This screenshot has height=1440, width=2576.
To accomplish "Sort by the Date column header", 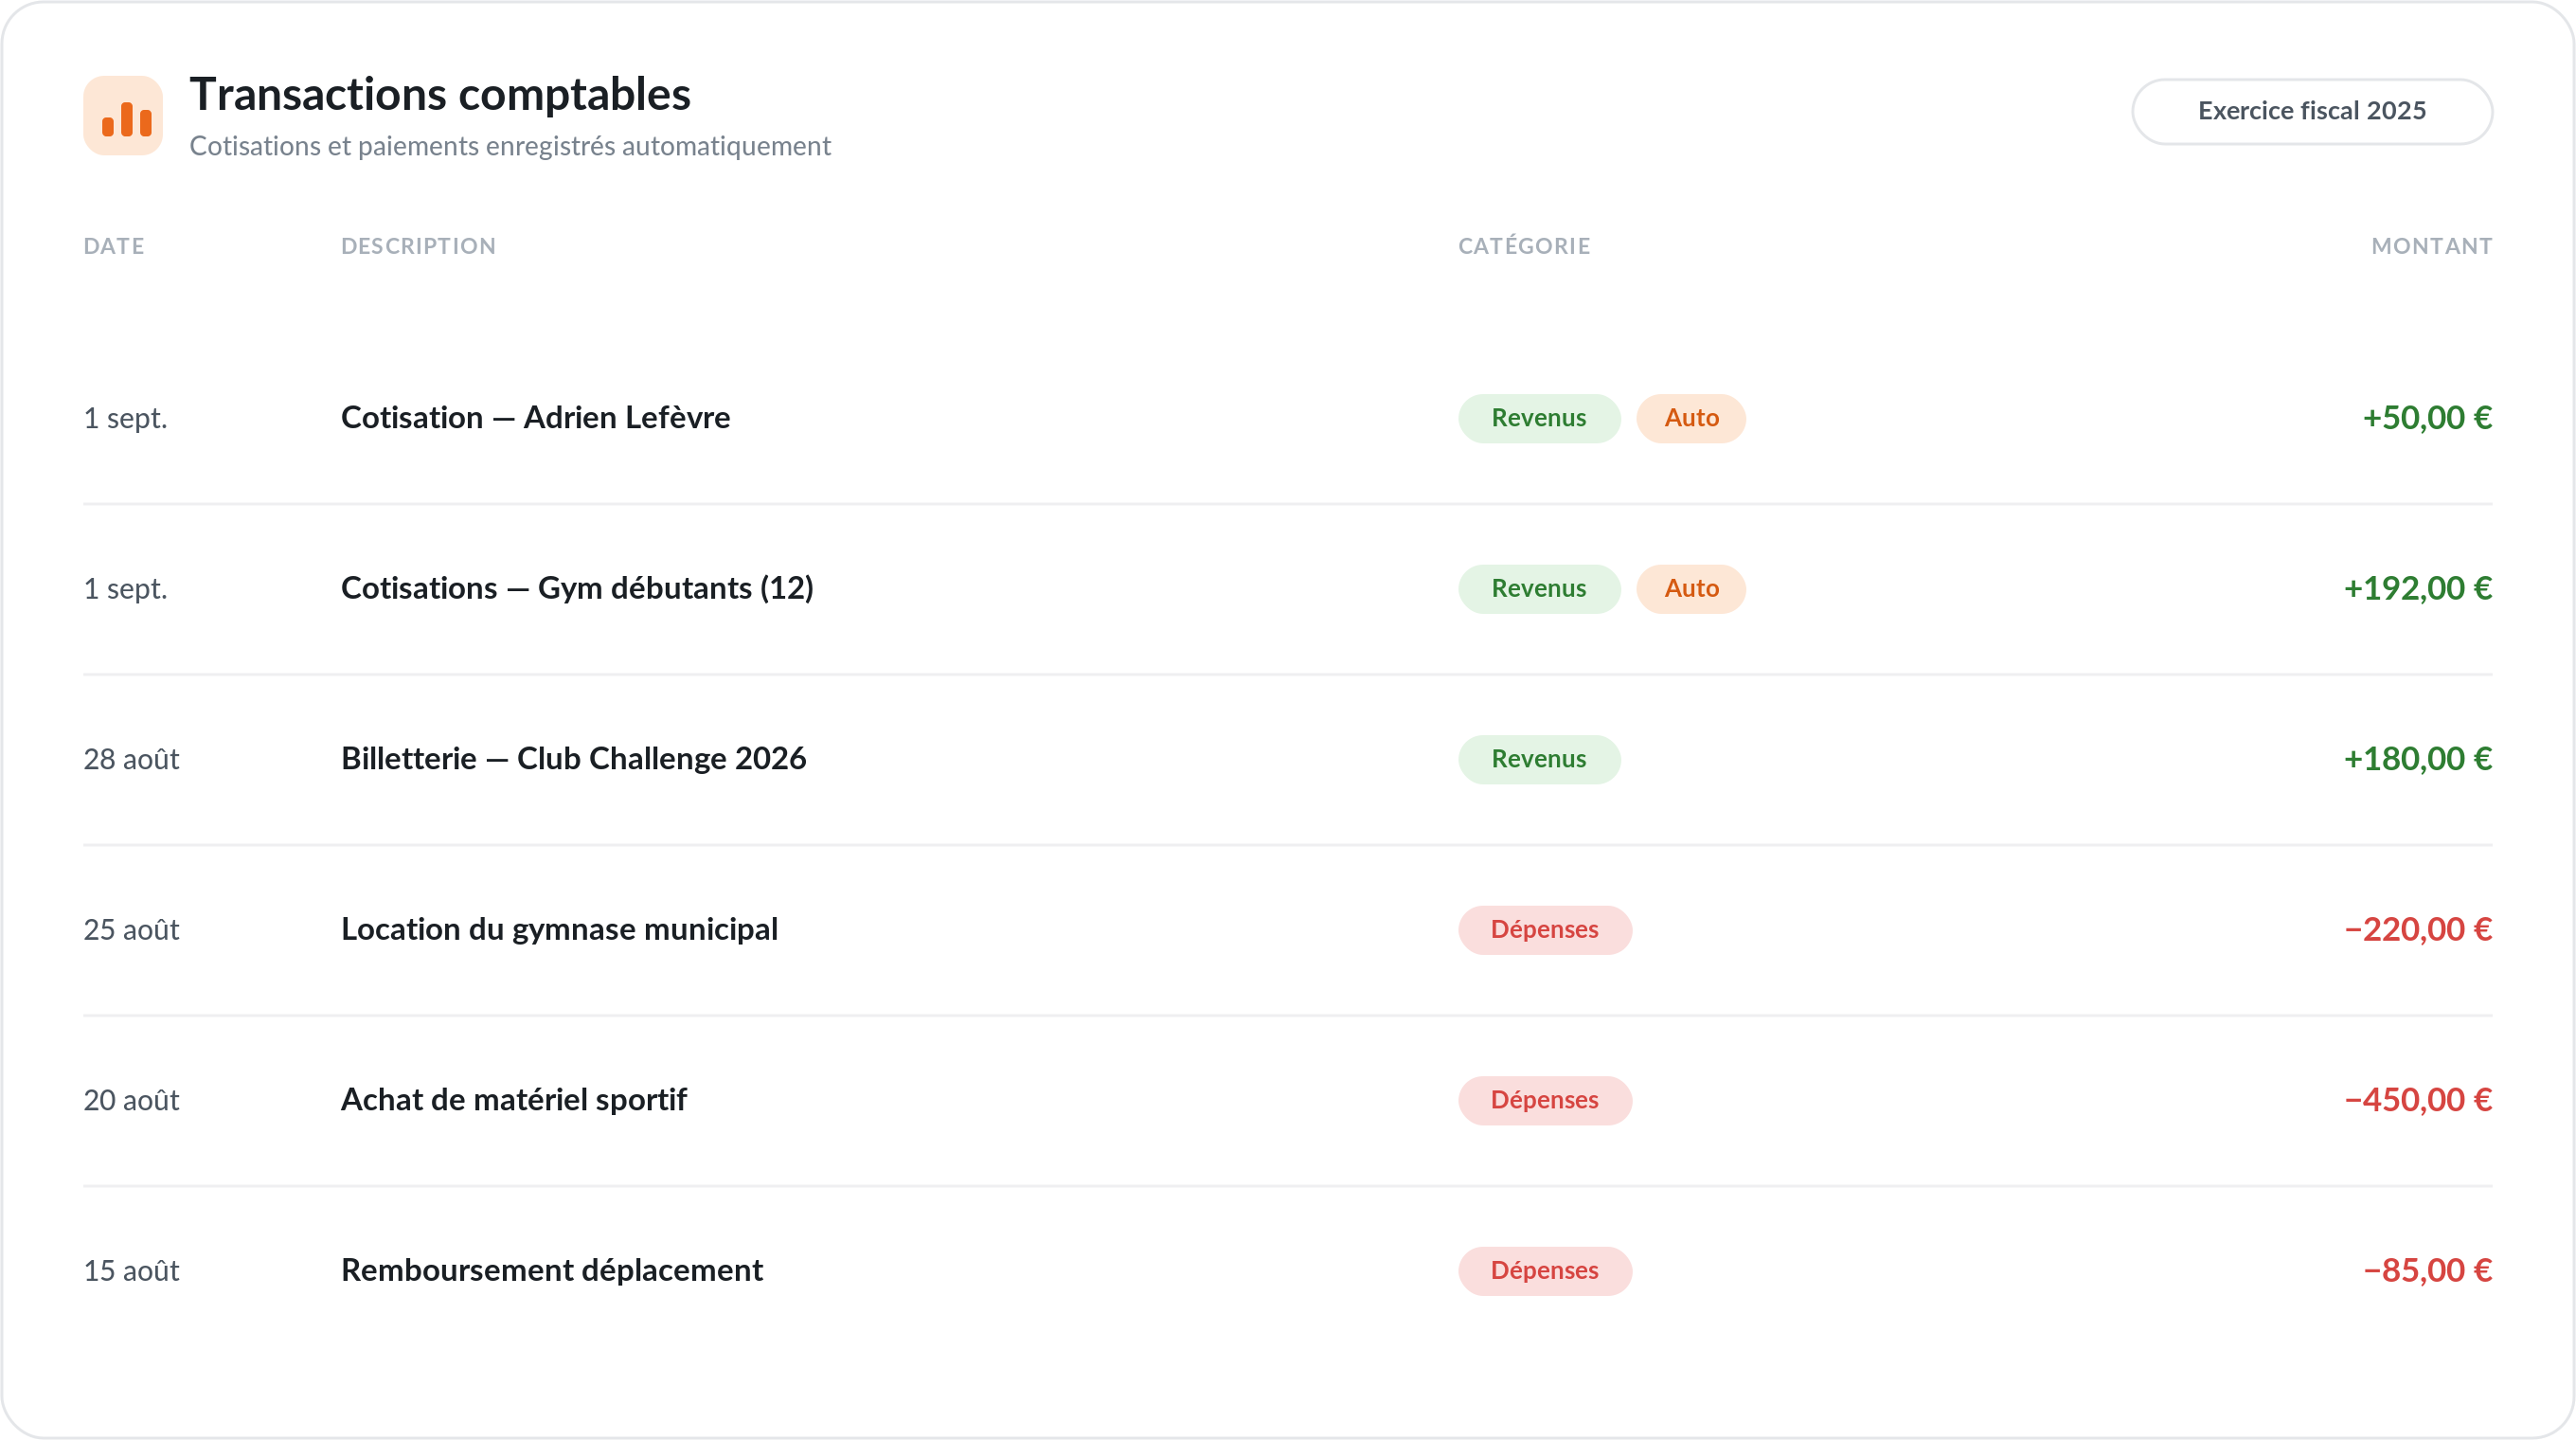I will 114,246.
